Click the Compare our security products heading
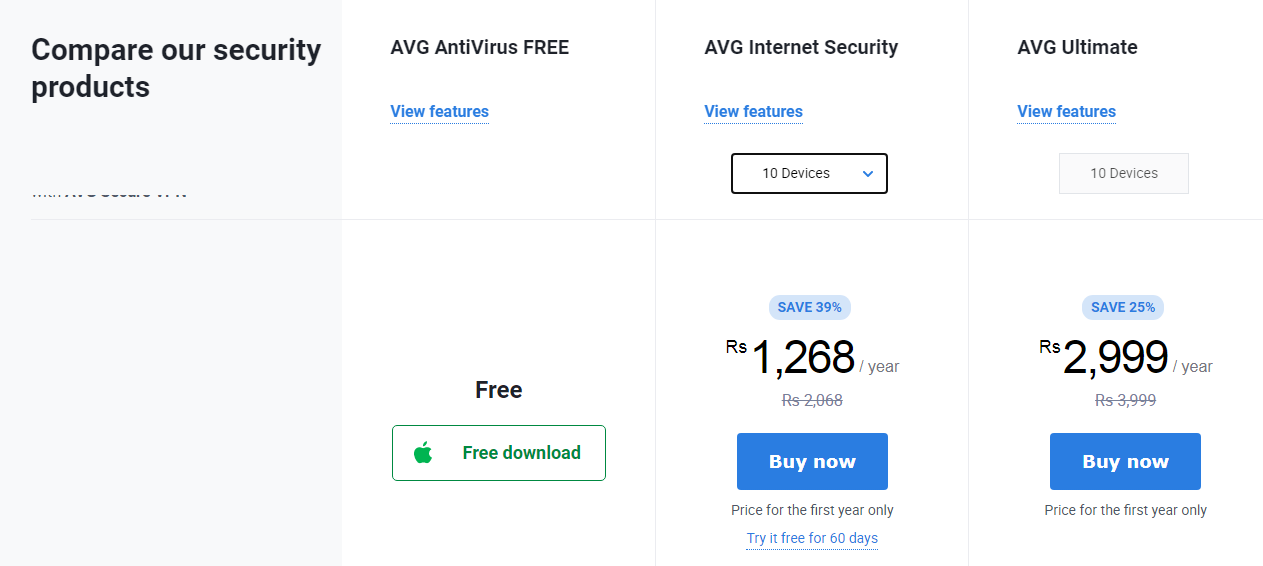This screenshot has height=566, width=1263. click(176, 68)
